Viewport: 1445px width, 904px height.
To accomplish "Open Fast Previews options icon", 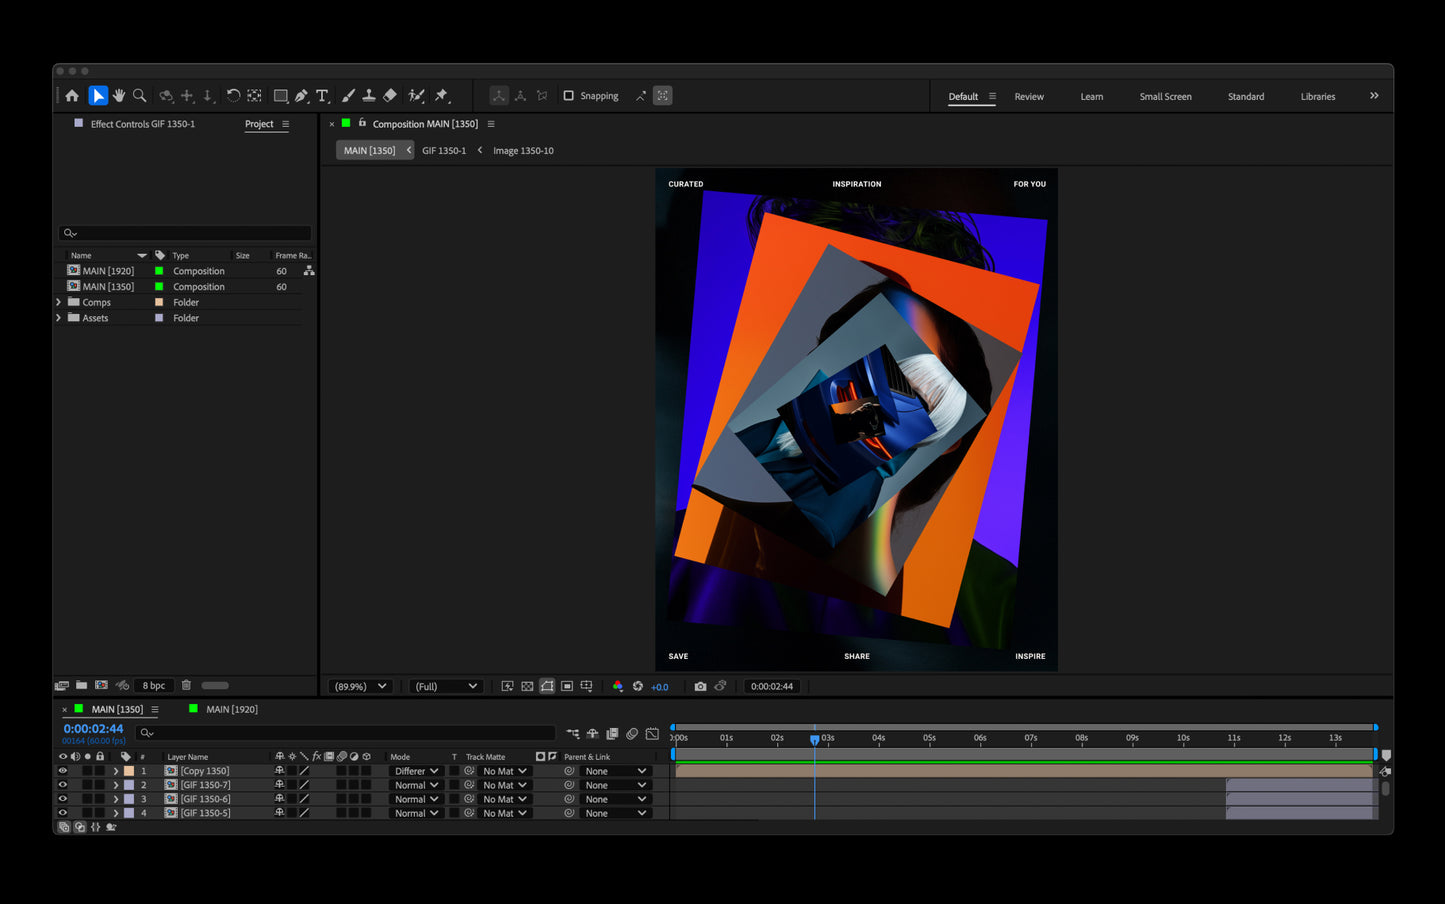I will pyautogui.click(x=507, y=686).
